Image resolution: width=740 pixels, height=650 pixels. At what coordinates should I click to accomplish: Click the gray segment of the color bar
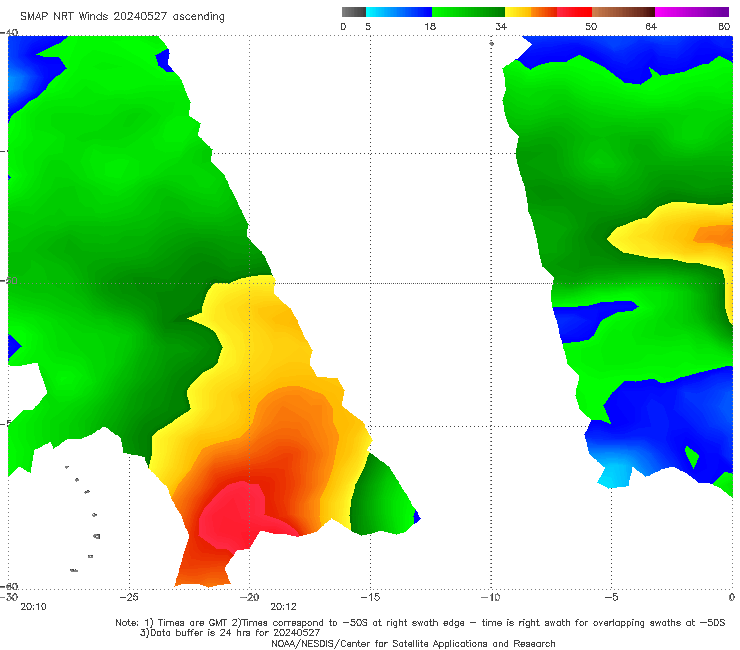pos(353,12)
